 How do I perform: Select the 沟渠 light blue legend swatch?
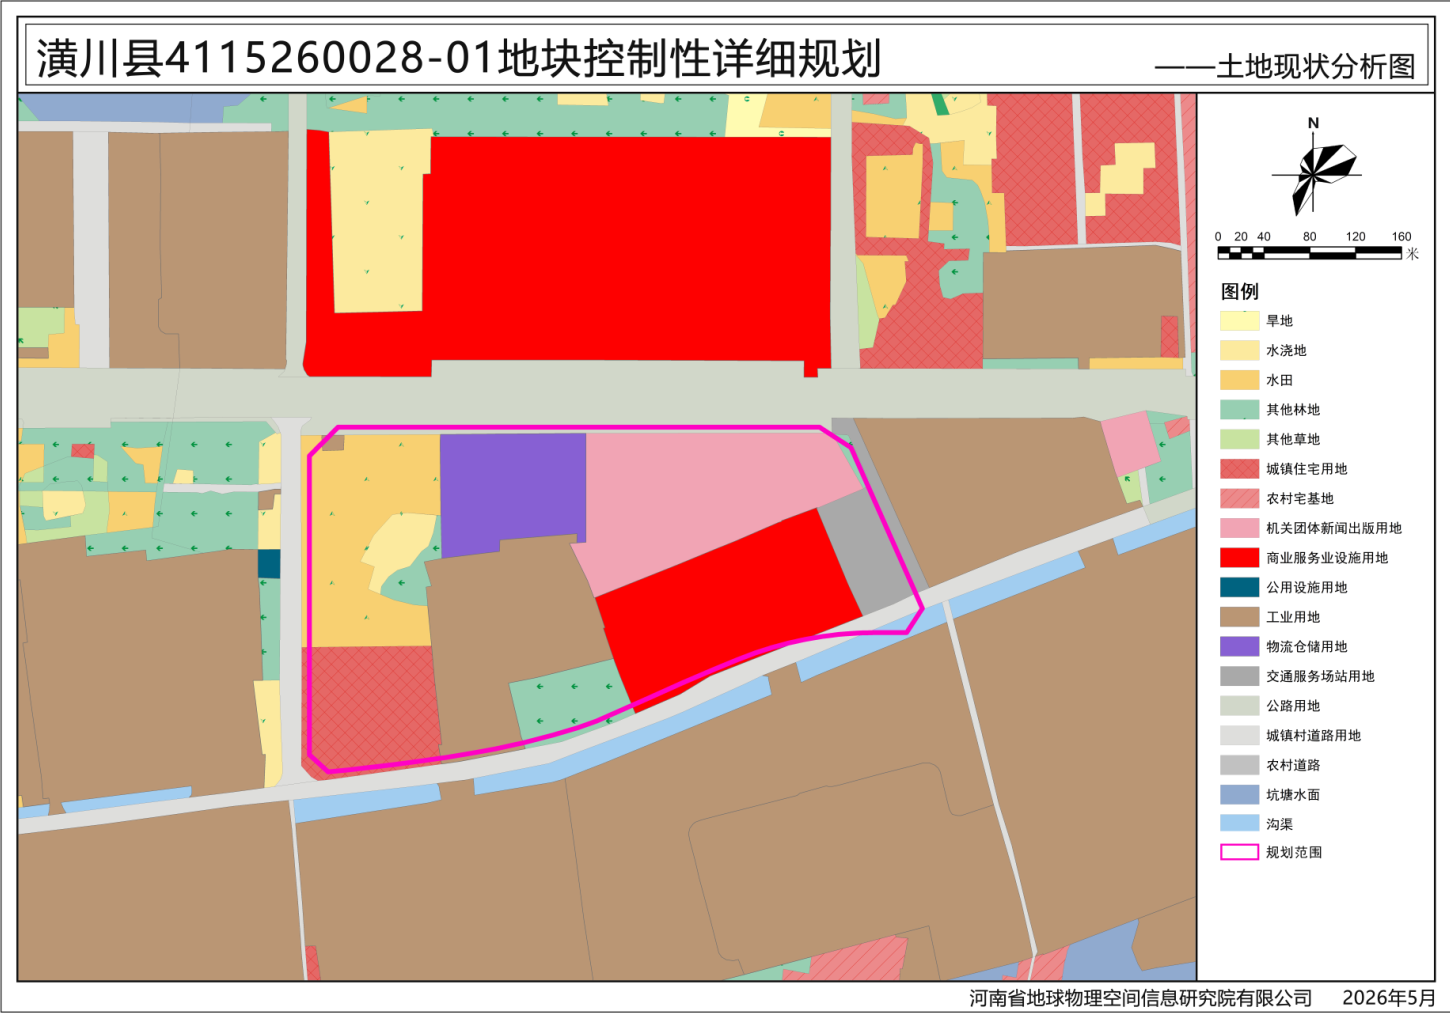tap(1239, 823)
